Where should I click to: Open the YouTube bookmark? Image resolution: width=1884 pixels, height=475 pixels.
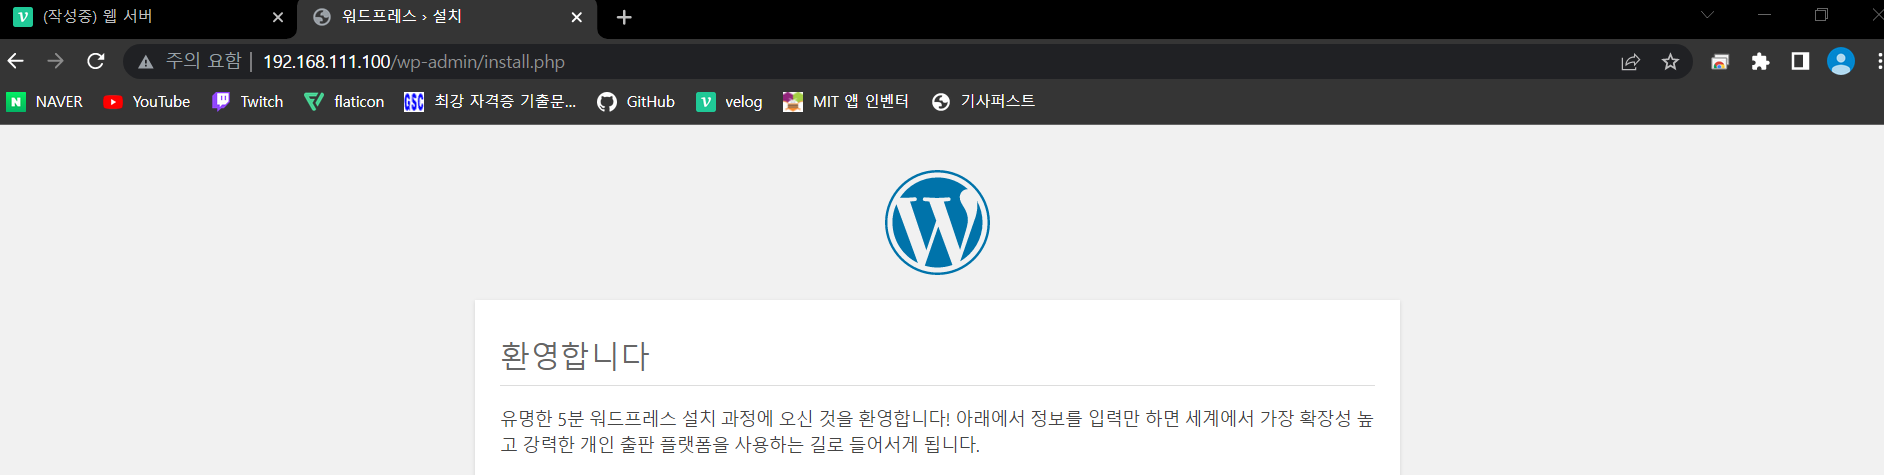click(147, 102)
